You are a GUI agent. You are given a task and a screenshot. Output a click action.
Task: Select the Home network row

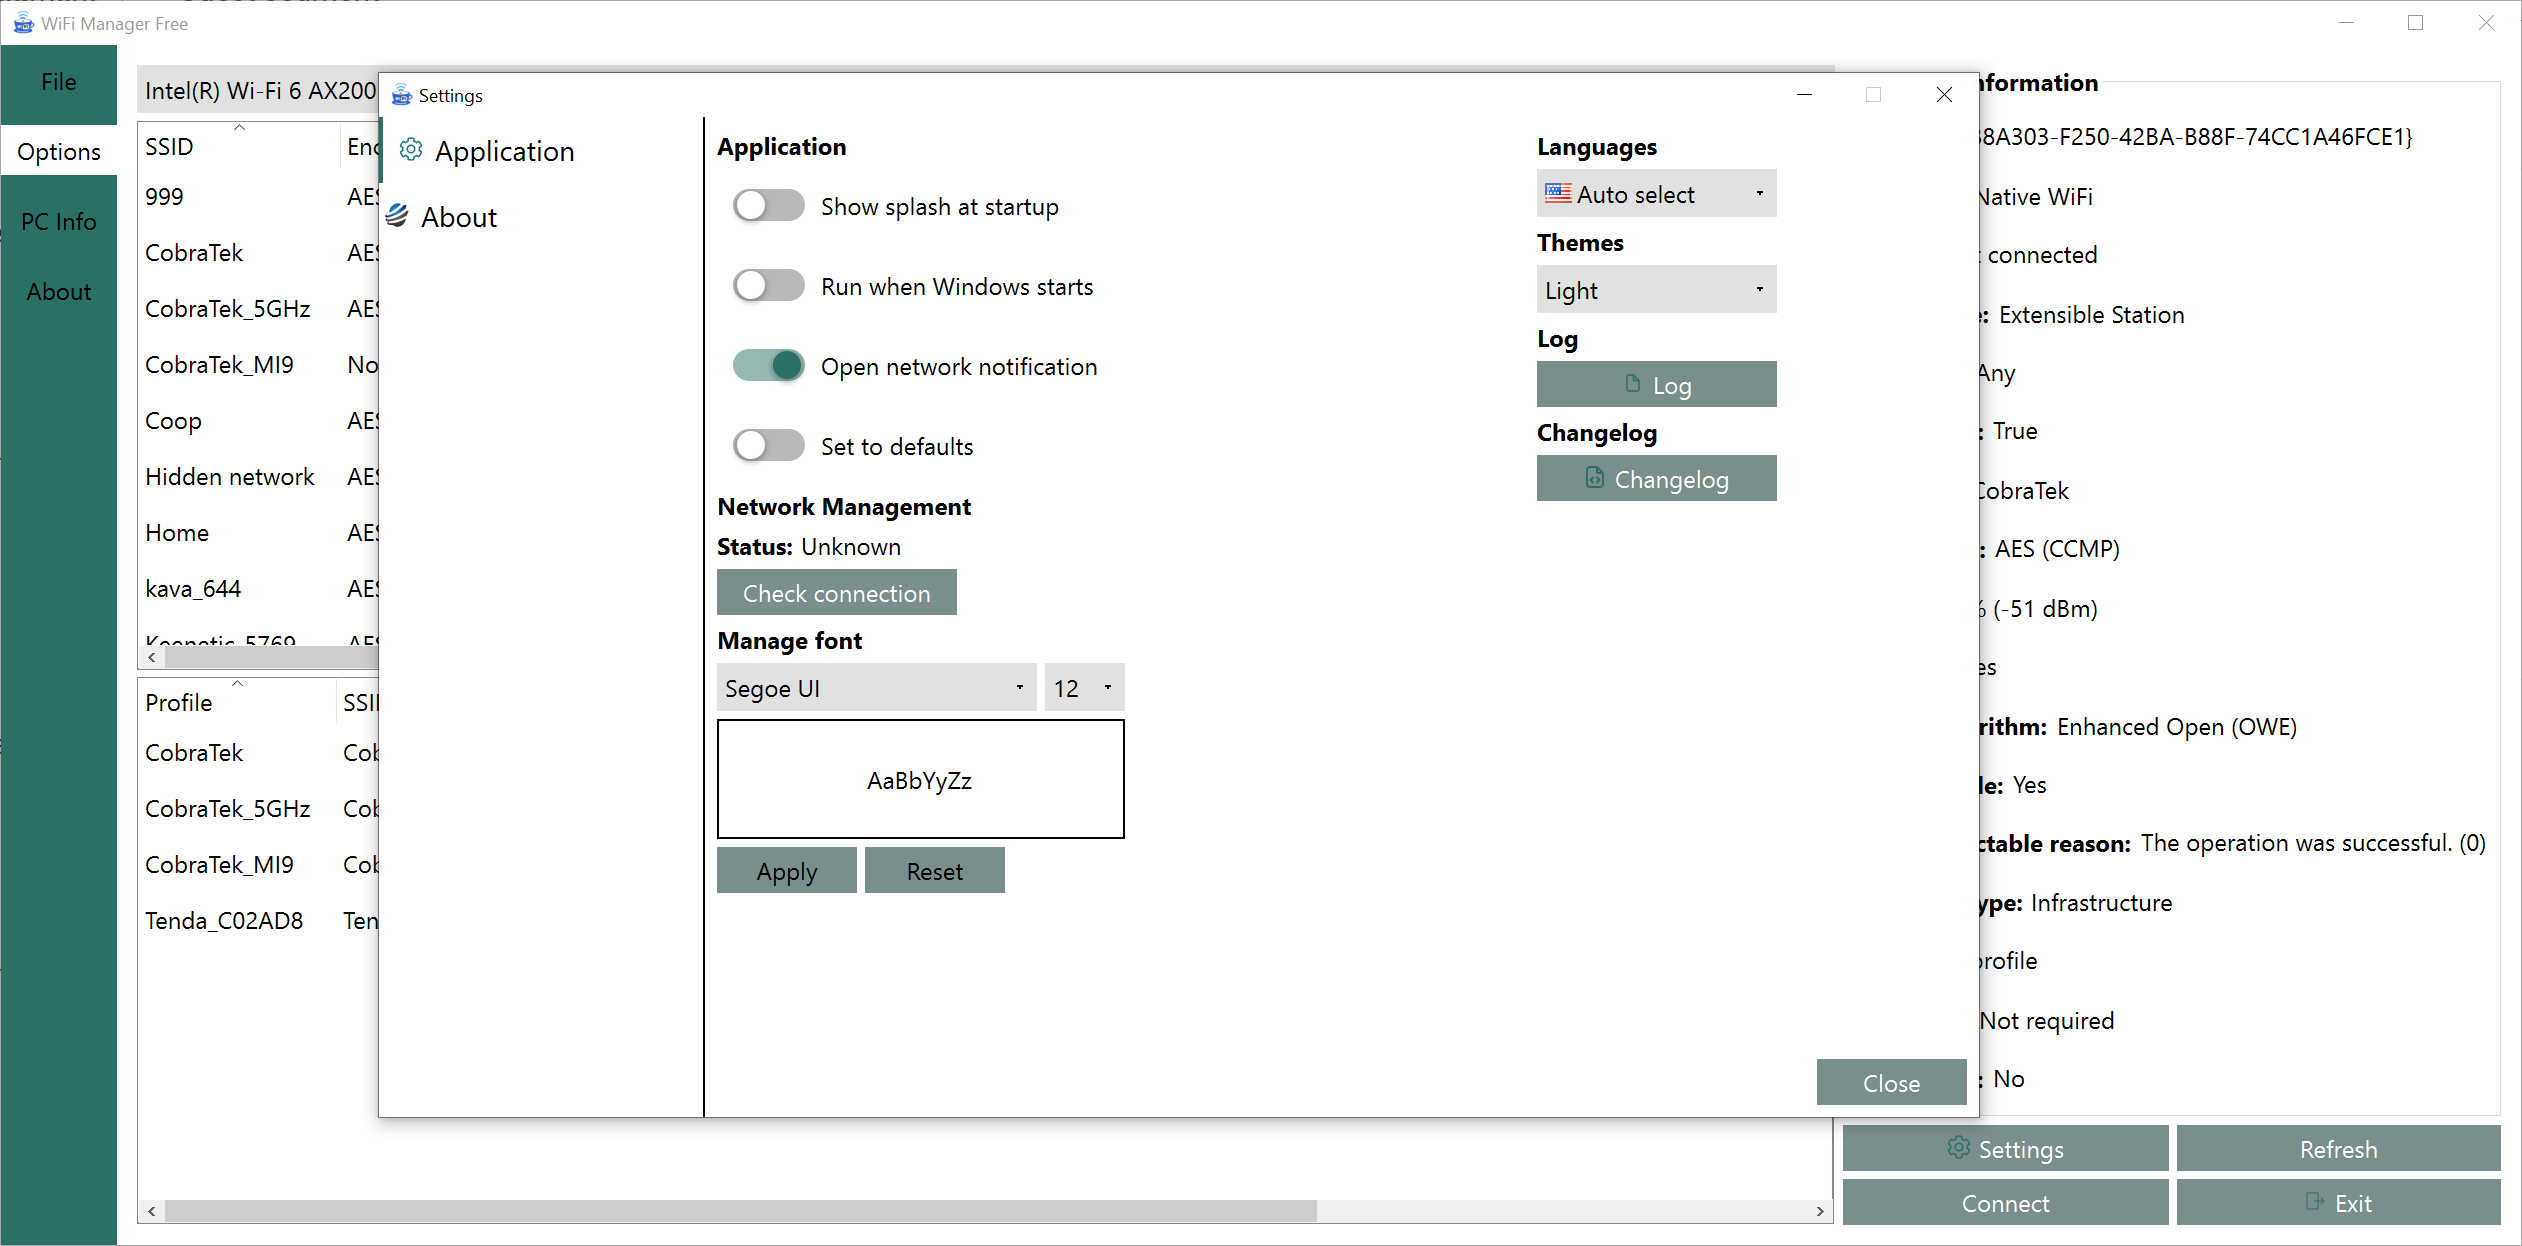click(x=258, y=533)
